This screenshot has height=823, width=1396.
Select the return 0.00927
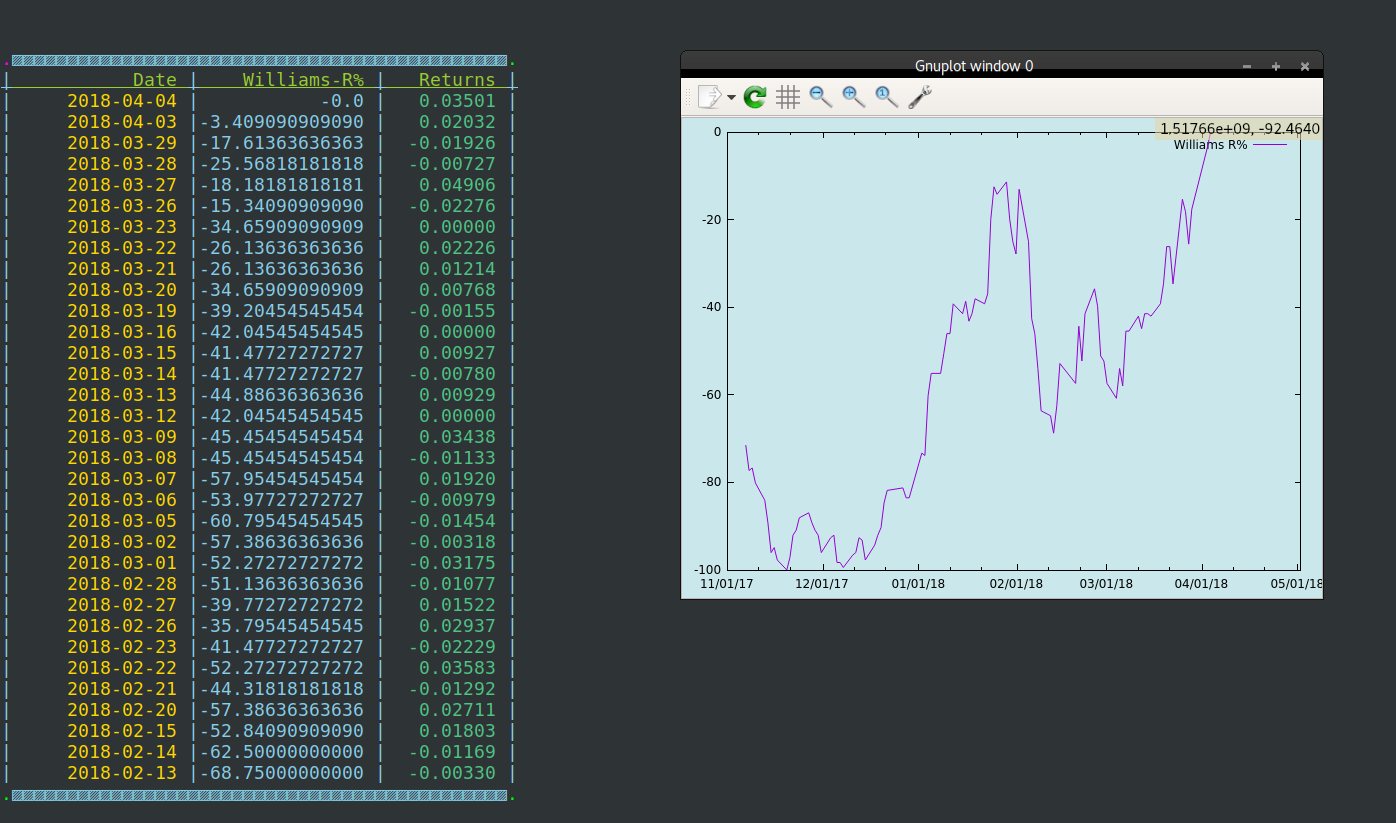(457, 353)
